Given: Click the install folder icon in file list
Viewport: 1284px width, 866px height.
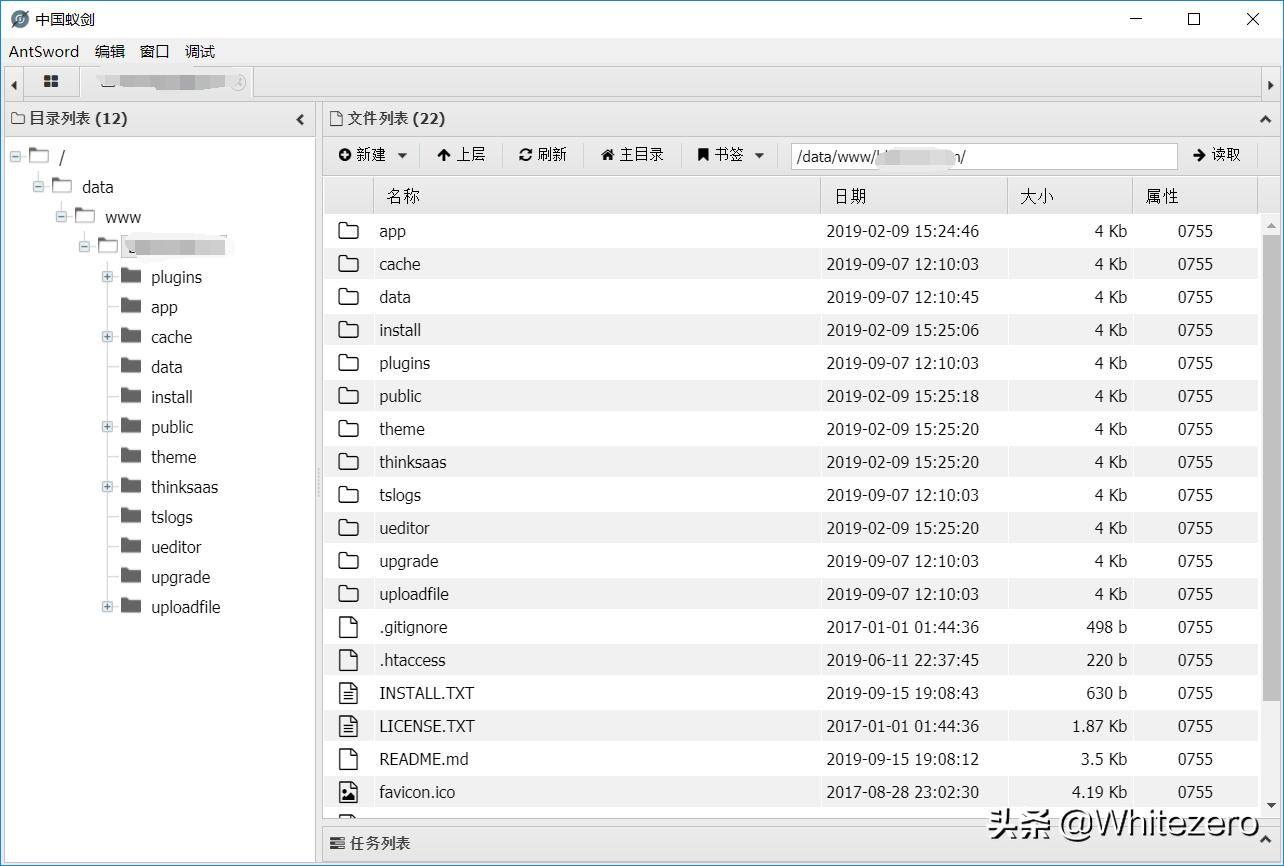Looking at the screenshot, I should pyautogui.click(x=348, y=330).
